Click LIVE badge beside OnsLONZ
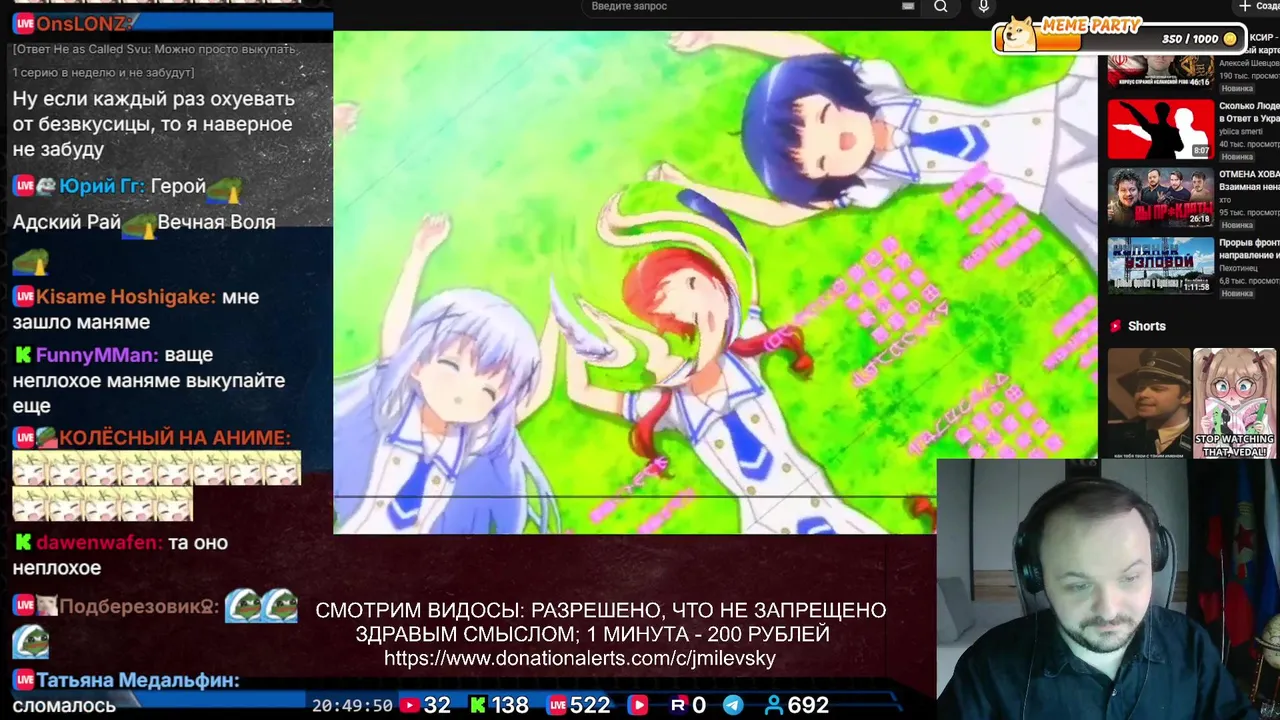Screen dimensions: 1280x720 [24, 24]
